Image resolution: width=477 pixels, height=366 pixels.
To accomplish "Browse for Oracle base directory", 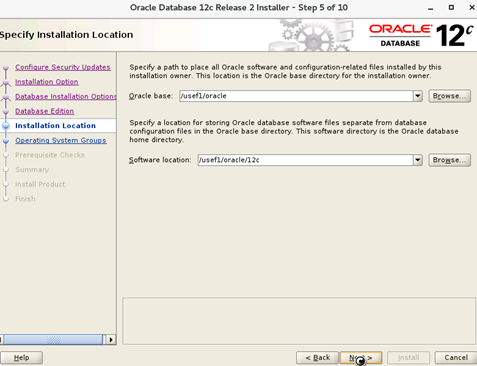I will tap(449, 96).
